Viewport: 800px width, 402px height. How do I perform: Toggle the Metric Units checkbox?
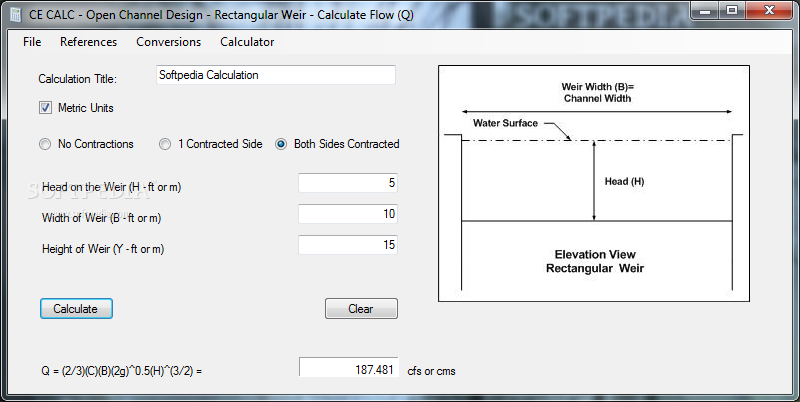pos(45,108)
